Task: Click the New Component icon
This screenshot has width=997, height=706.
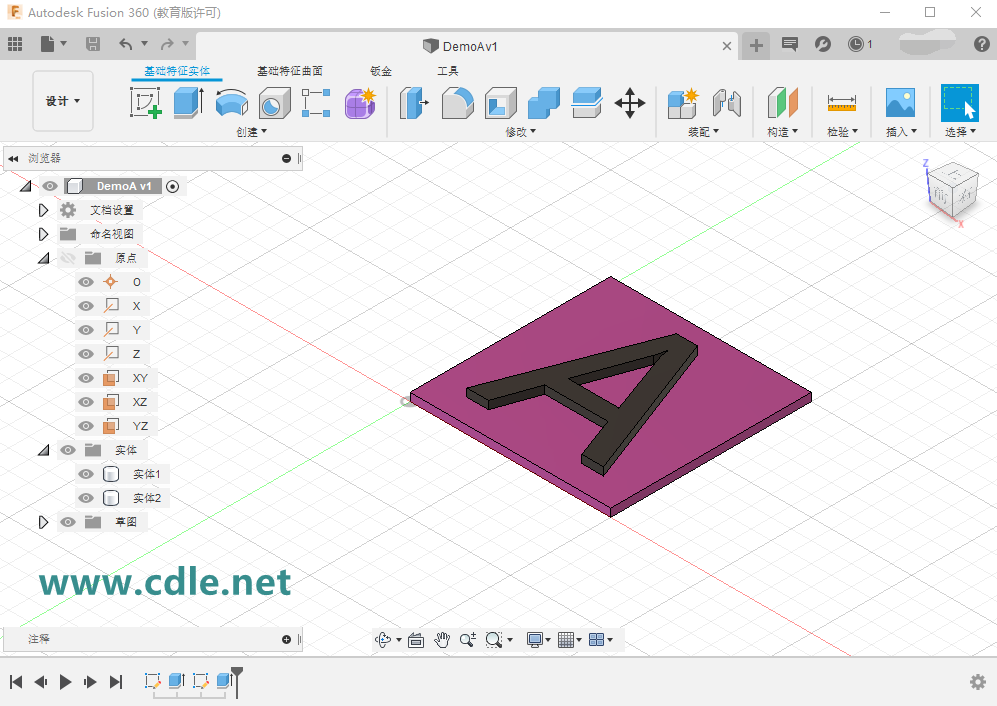Action: pos(684,103)
